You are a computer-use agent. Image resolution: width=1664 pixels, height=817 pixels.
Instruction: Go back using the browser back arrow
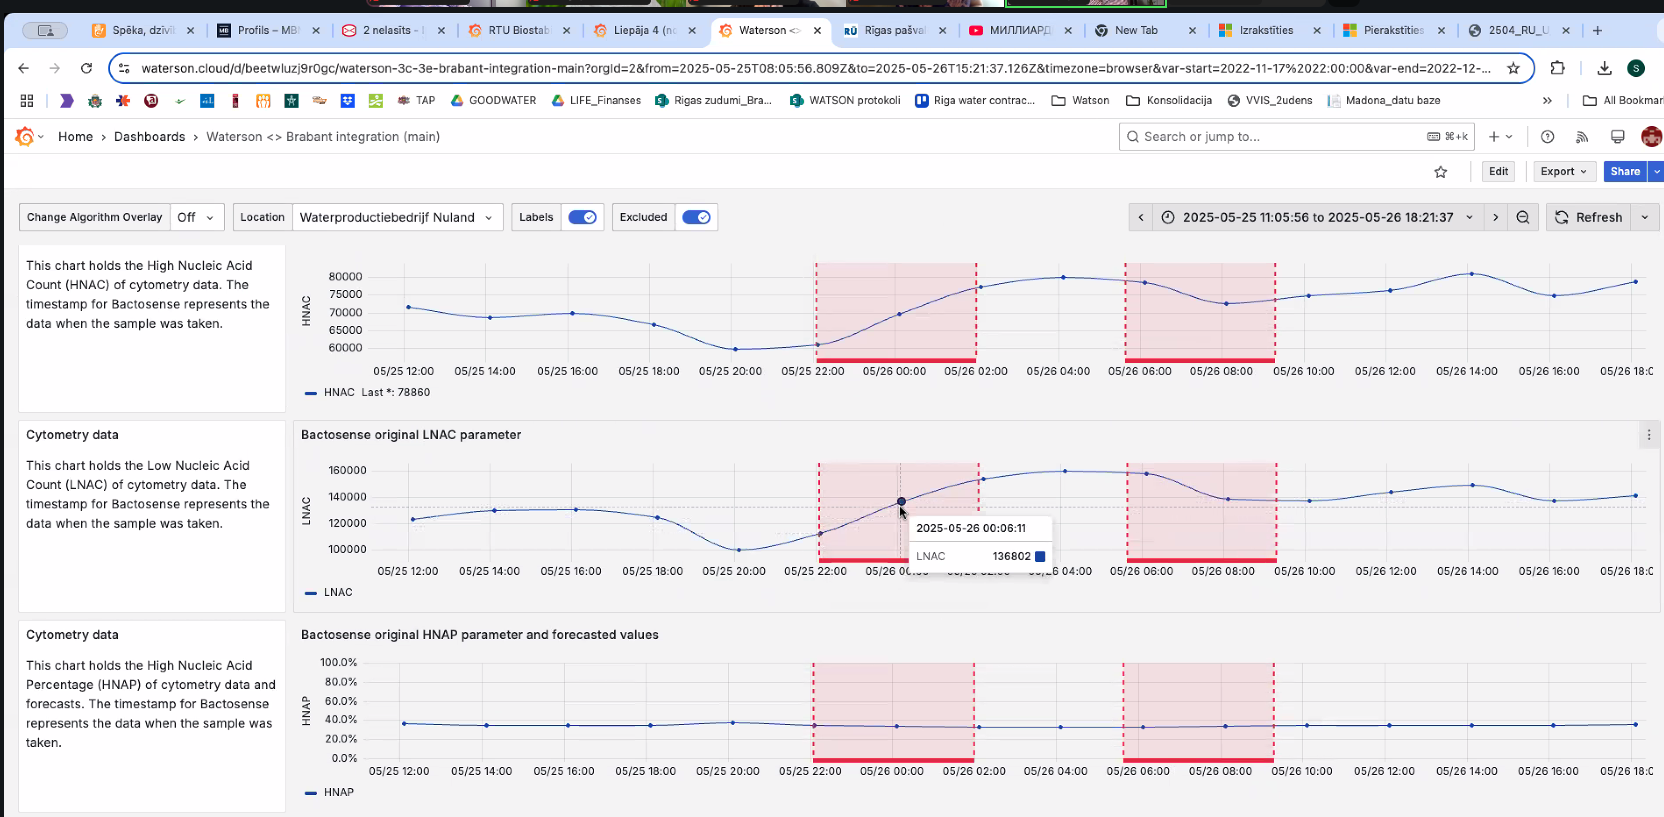24,68
